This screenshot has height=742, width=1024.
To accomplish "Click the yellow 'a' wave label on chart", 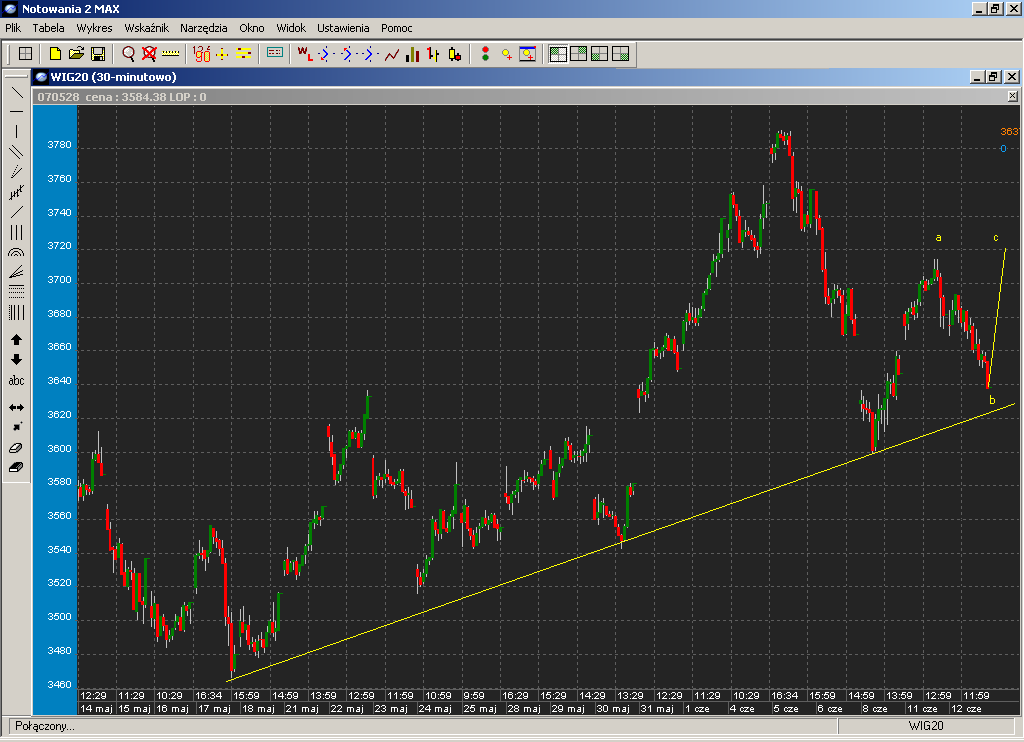I will [938, 238].
